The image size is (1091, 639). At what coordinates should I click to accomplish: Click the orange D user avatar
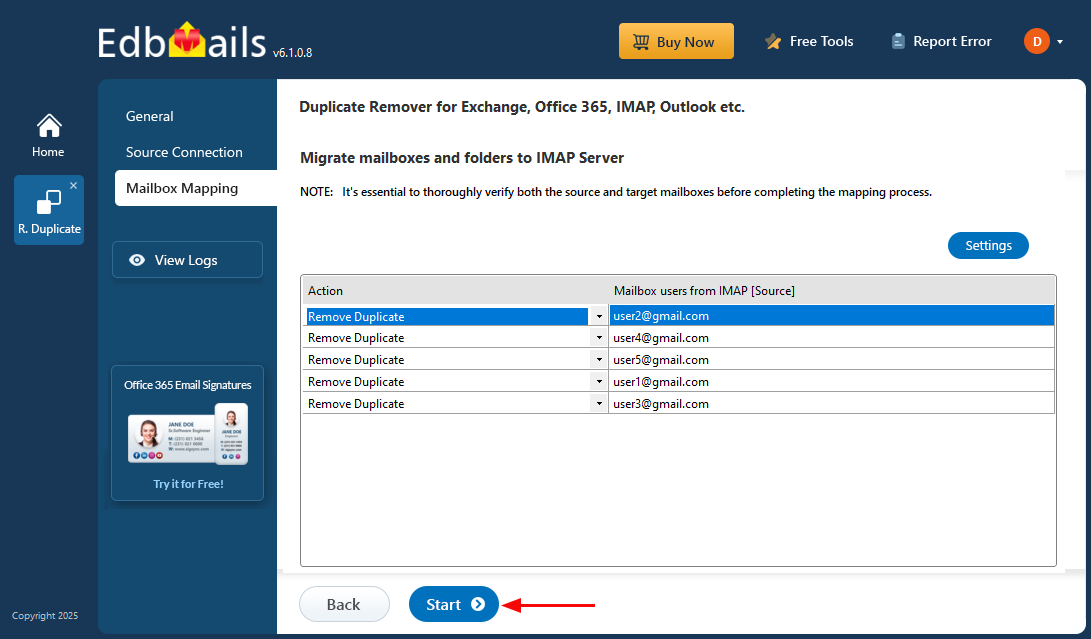tap(1036, 42)
